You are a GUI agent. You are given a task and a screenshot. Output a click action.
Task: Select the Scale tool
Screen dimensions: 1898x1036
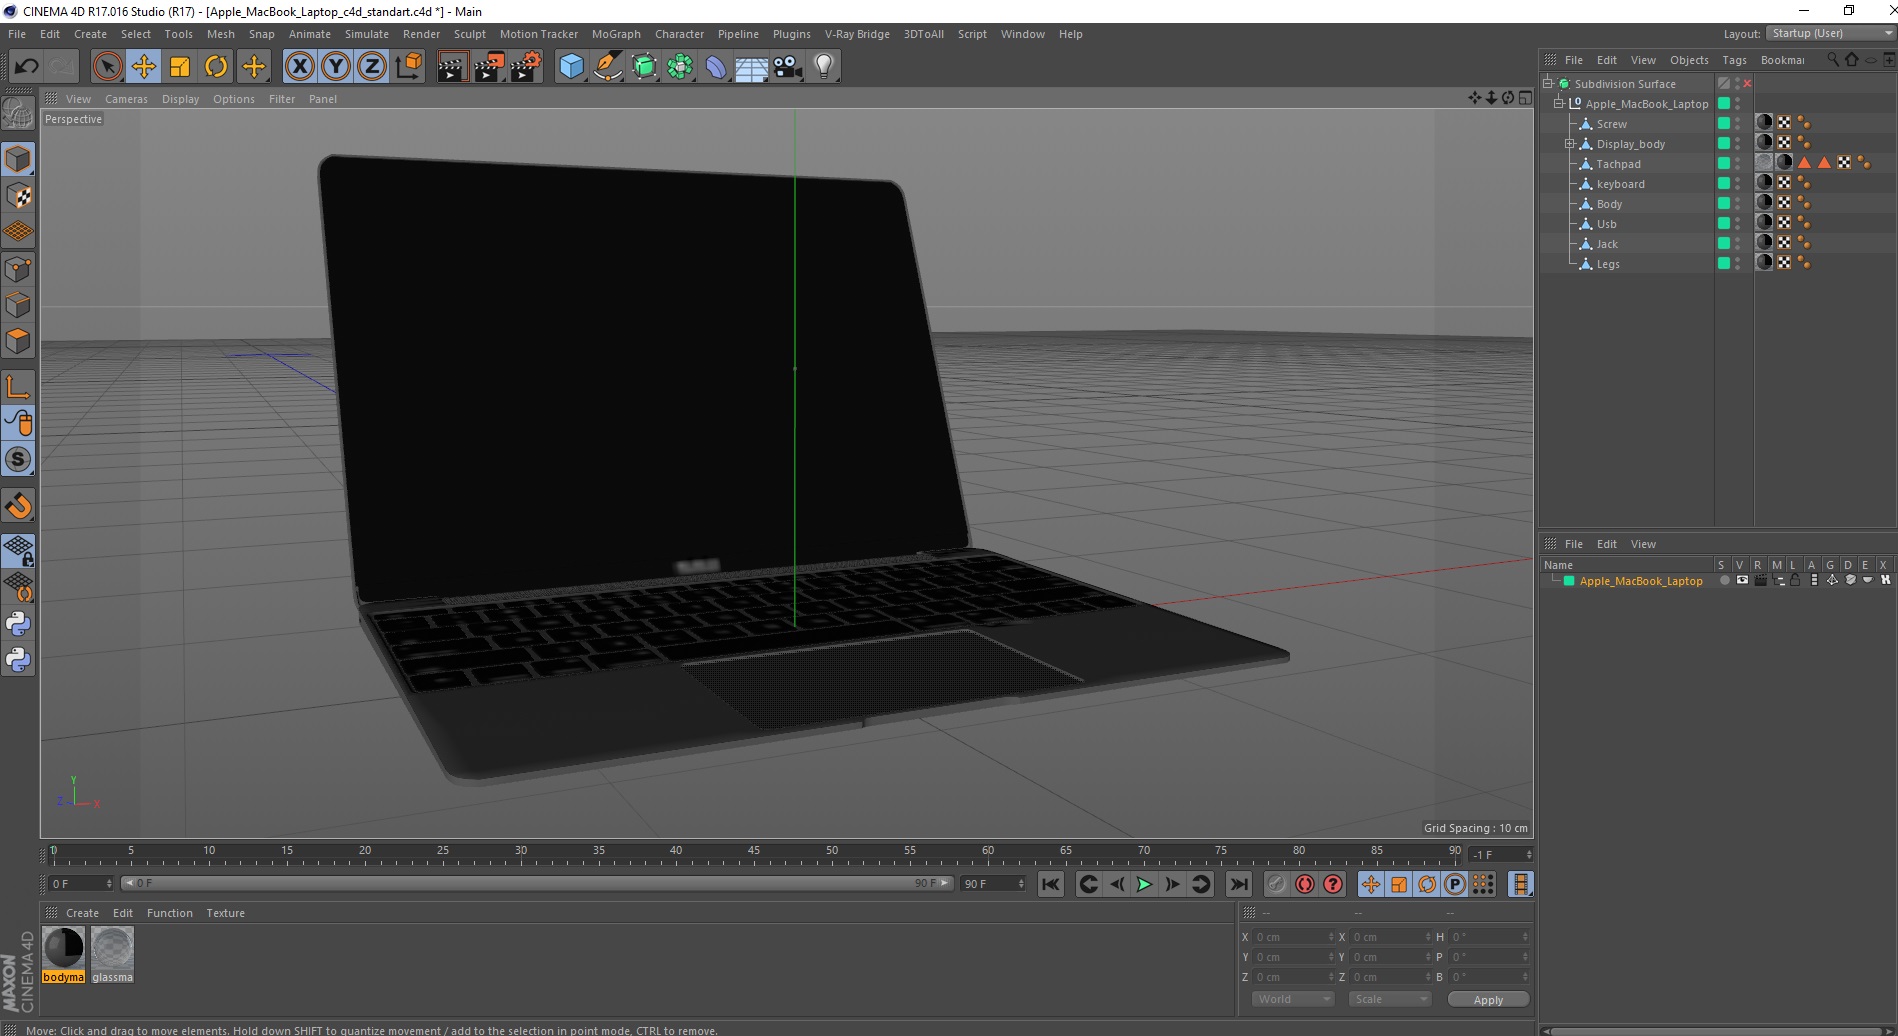point(180,67)
